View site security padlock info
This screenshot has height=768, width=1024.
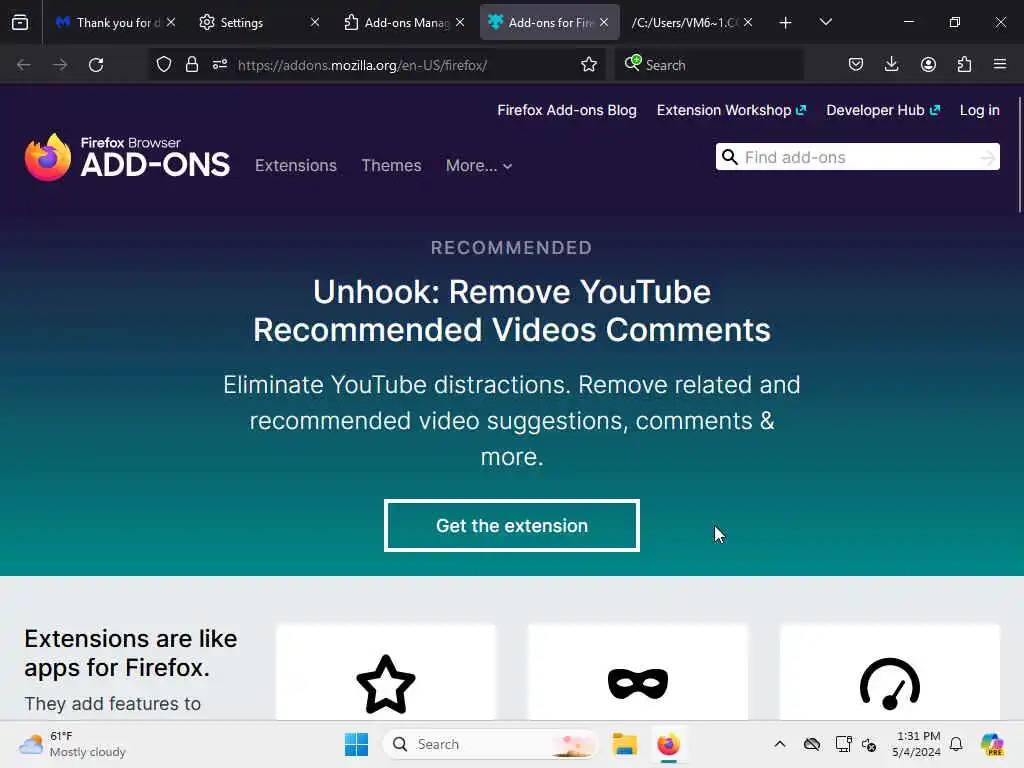click(191, 65)
